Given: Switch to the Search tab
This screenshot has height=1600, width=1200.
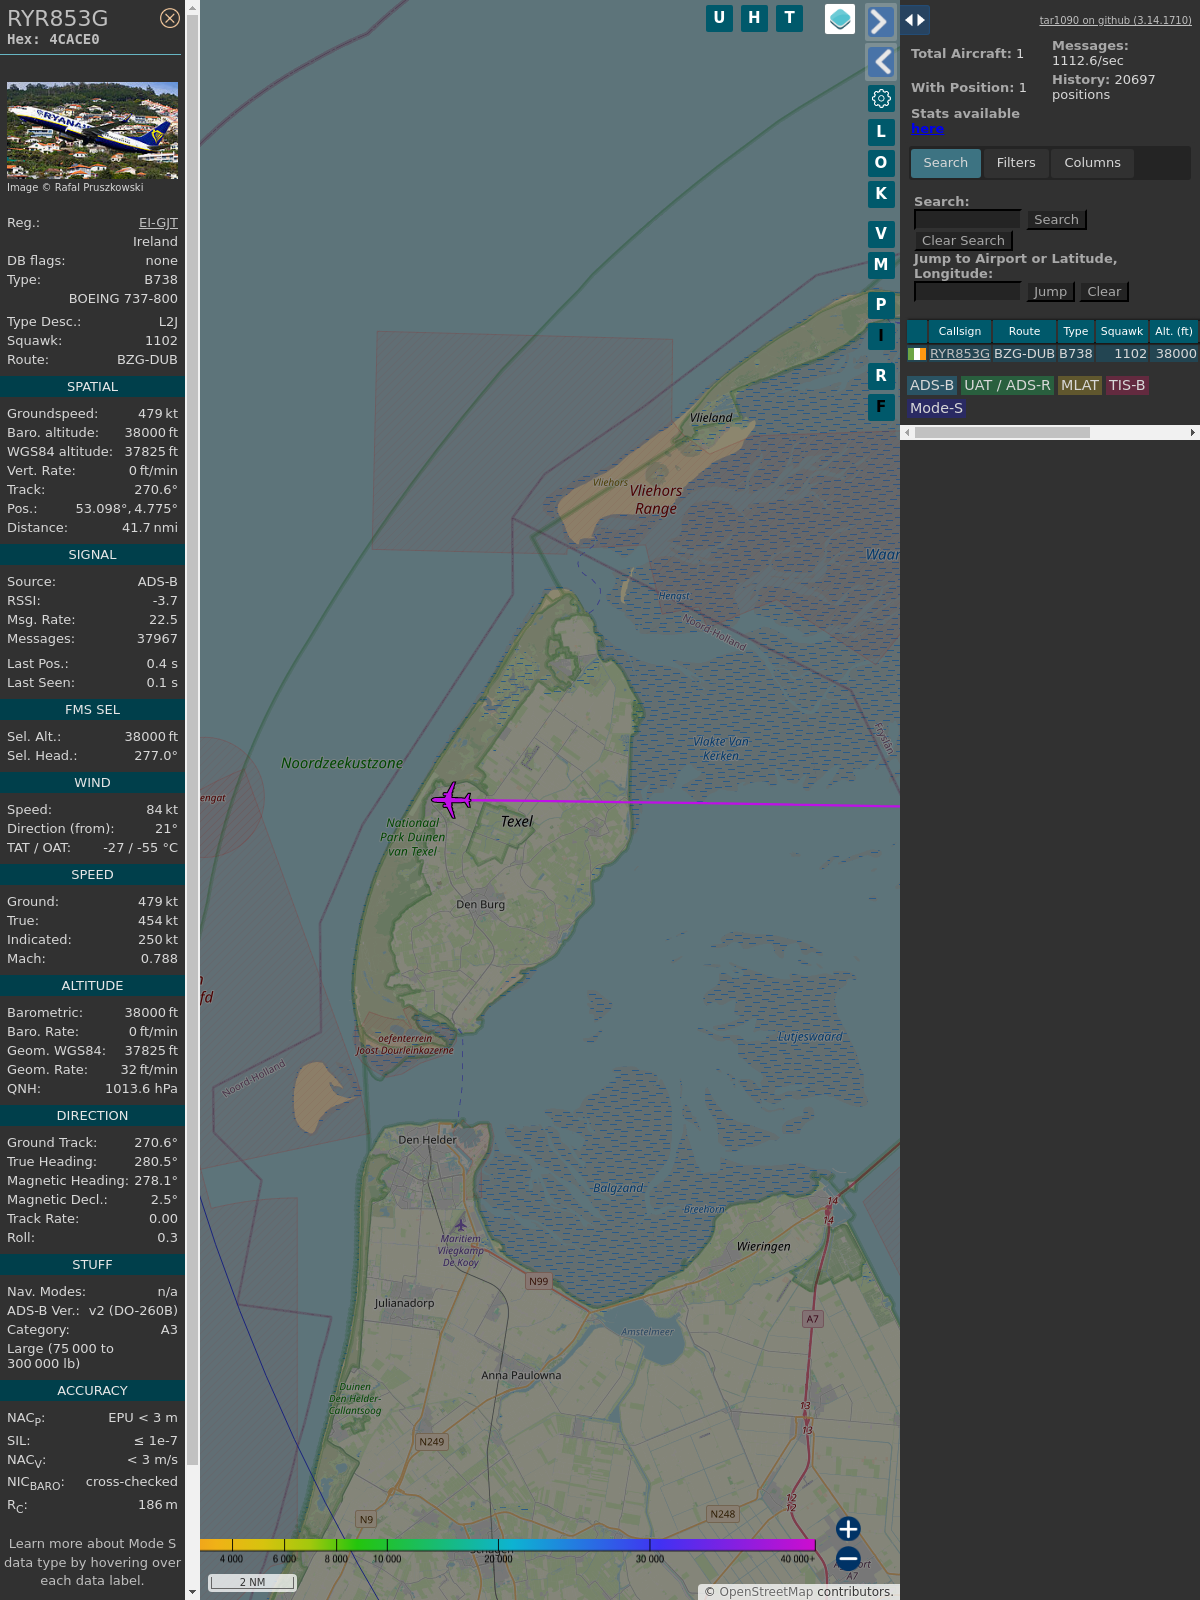Looking at the screenshot, I should (x=945, y=163).
